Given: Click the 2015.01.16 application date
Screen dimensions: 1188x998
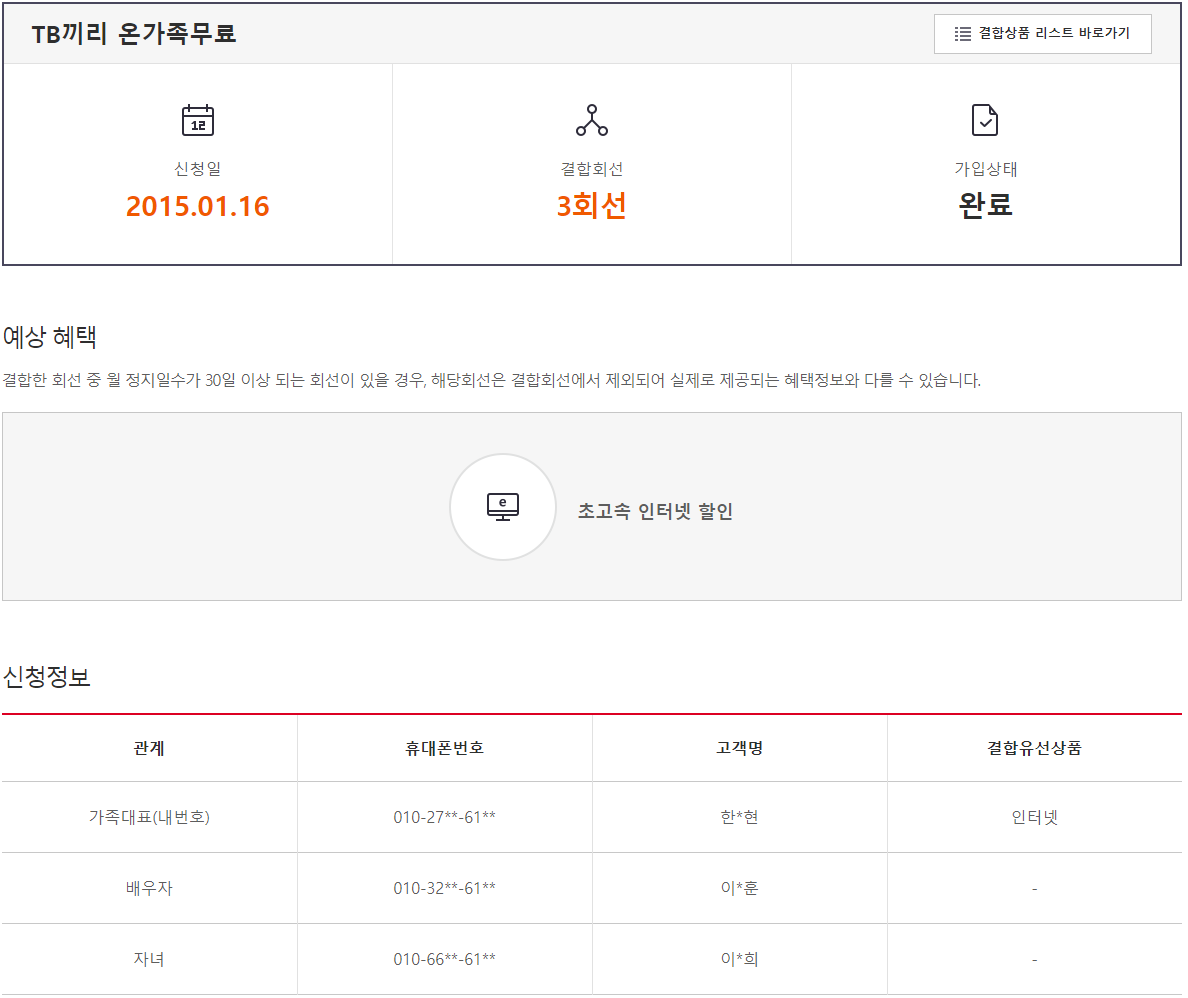Looking at the screenshot, I should (198, 206).
